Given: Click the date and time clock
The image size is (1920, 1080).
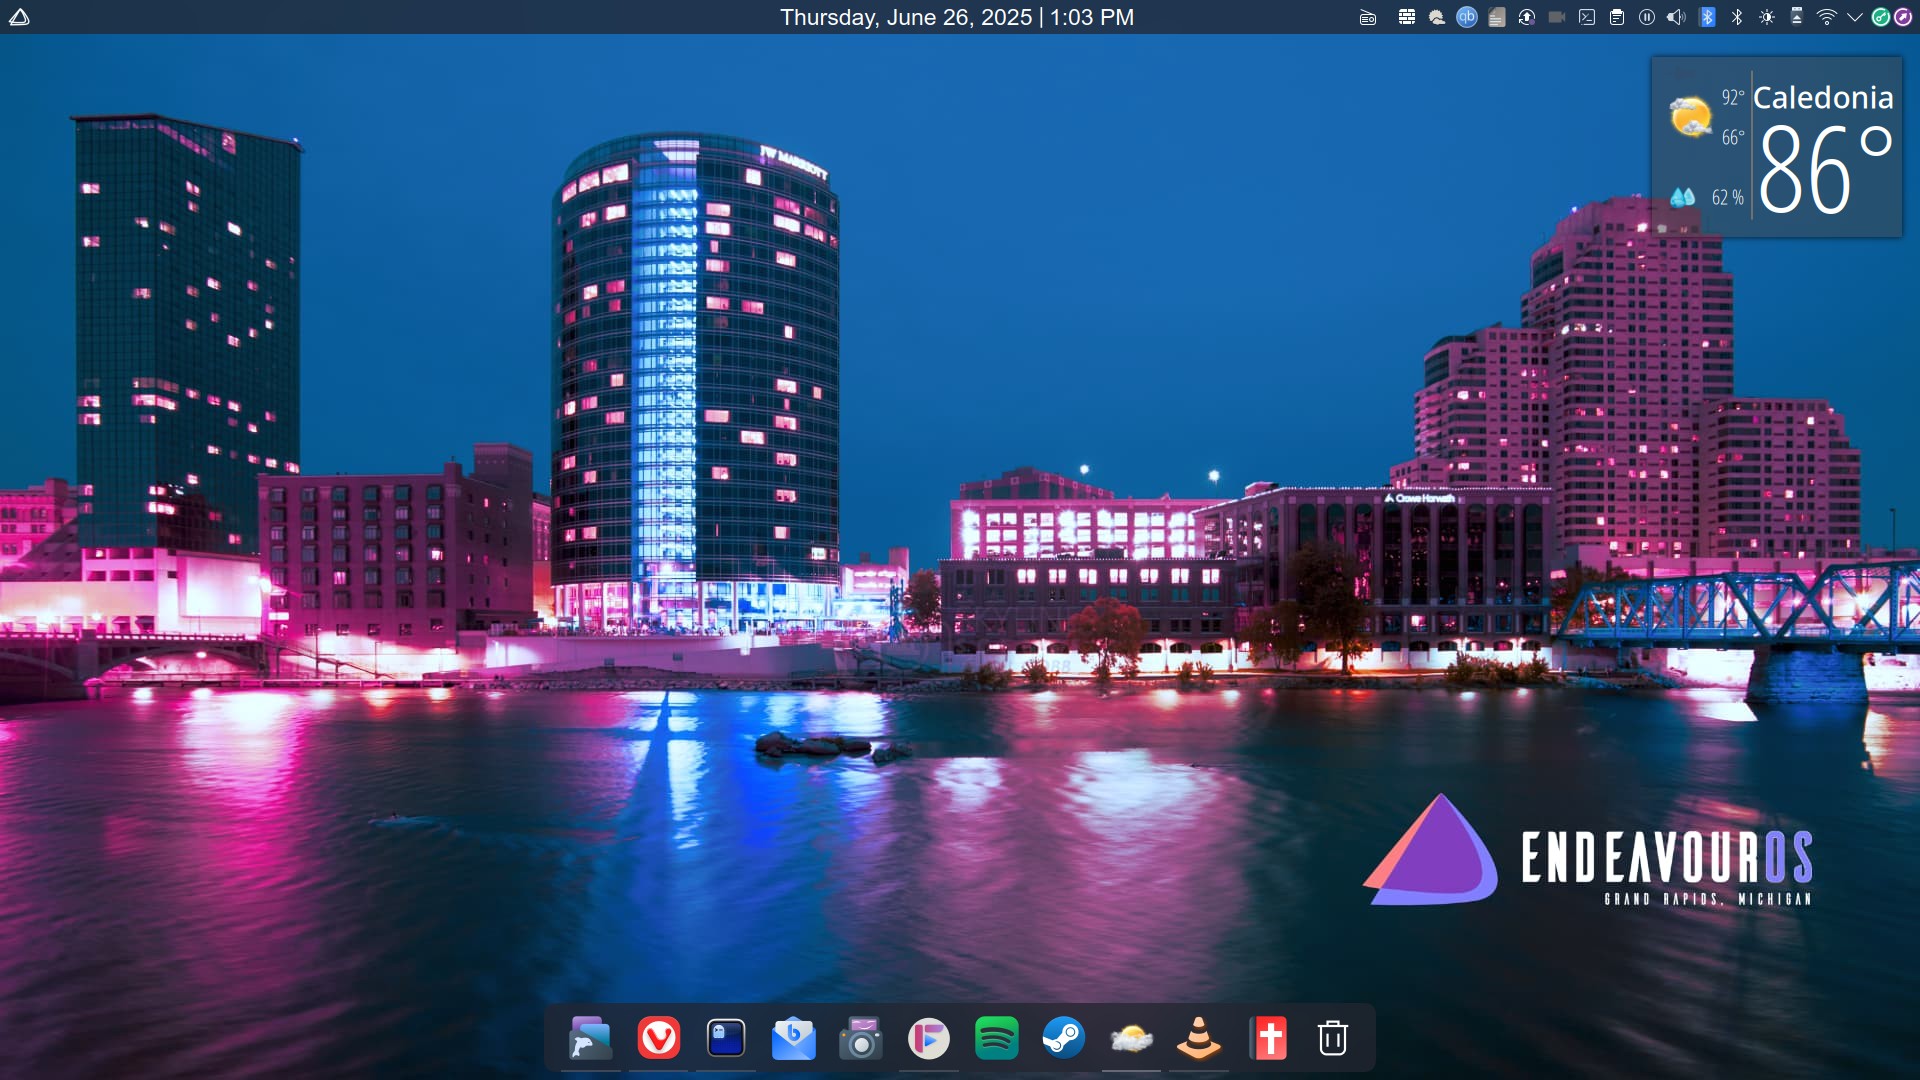Looking at the screenshot, I should pos(957,17).
